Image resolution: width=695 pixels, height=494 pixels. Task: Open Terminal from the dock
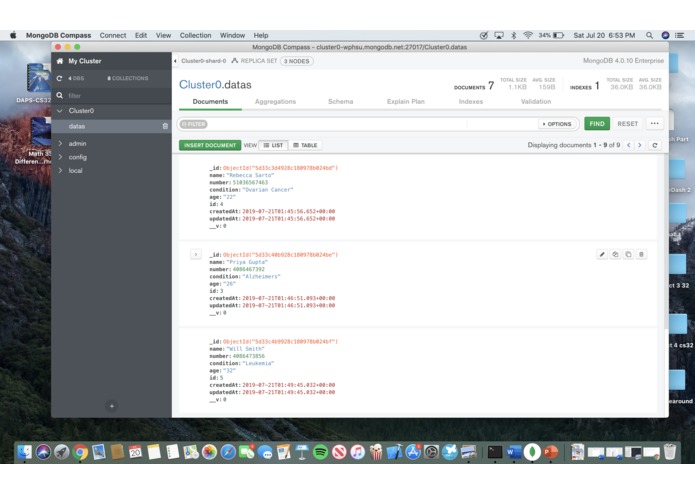tap(495, 452)
